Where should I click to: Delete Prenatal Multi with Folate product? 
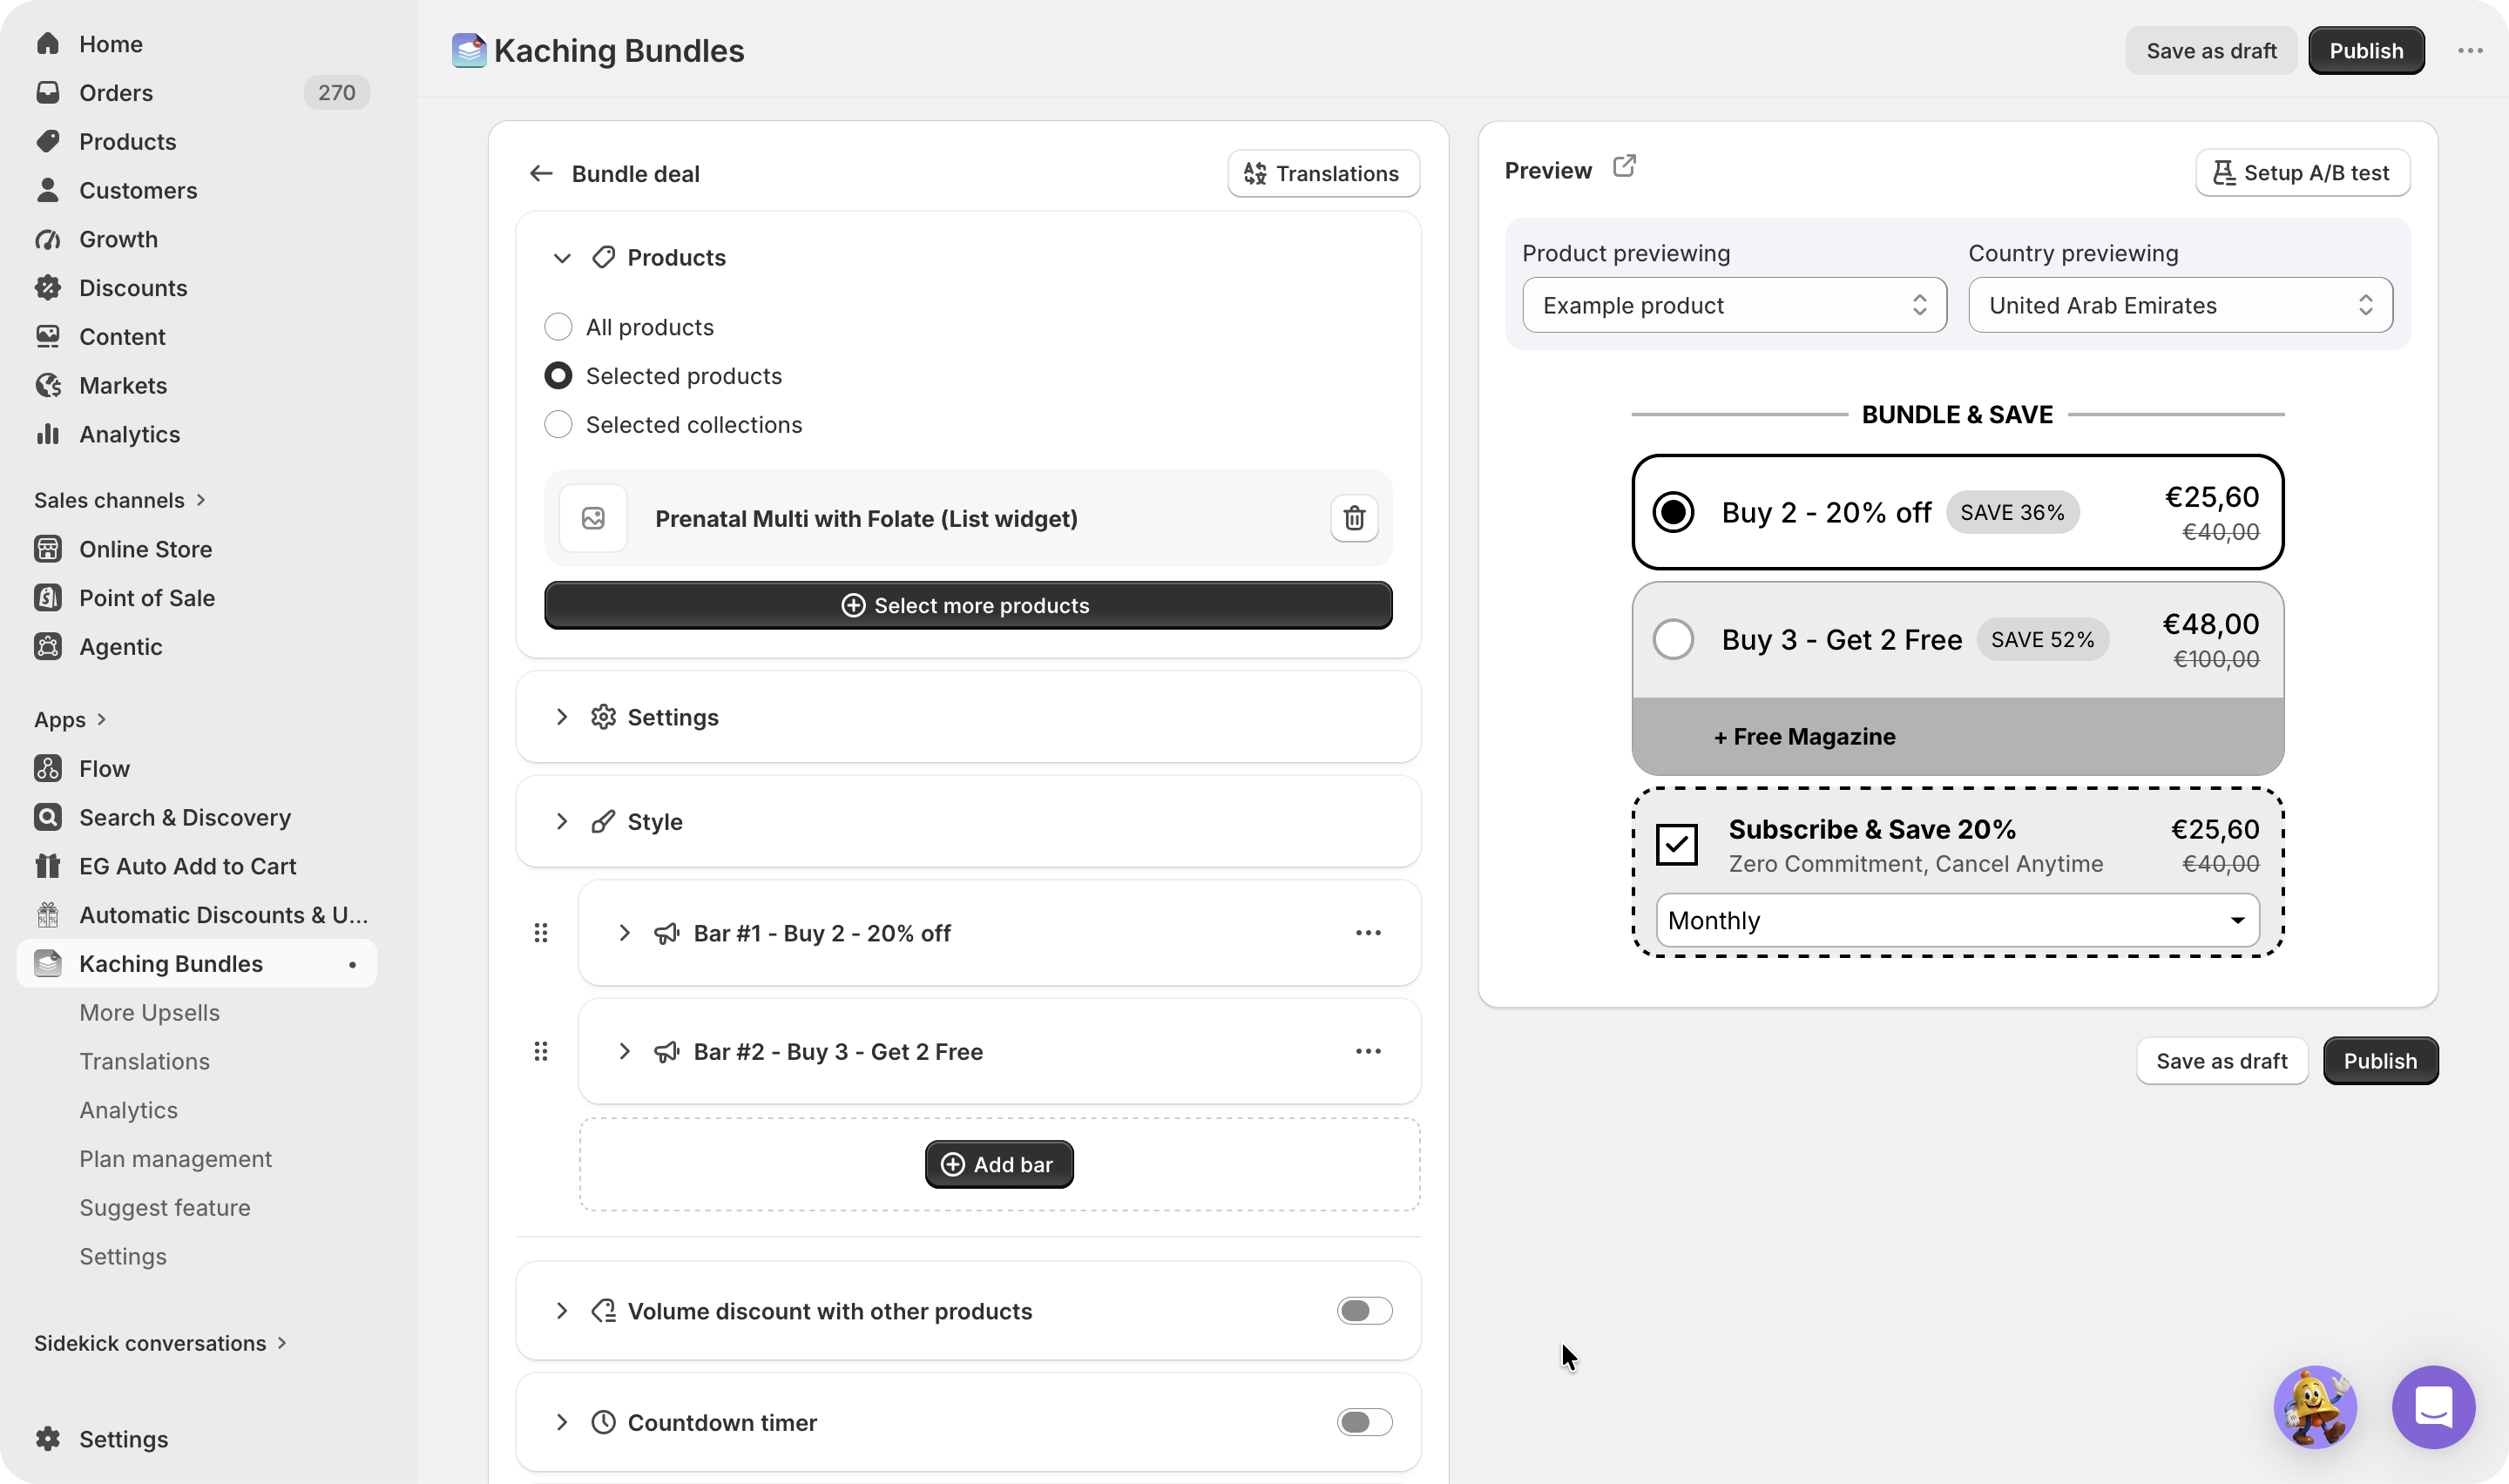point(1354,518)
